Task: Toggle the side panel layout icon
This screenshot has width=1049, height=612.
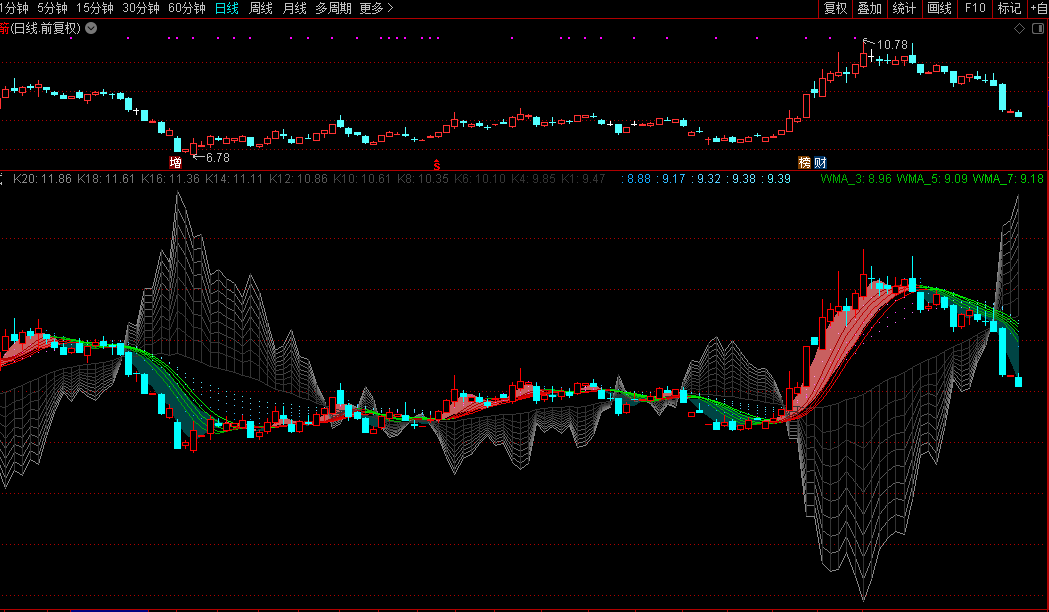Action: 1038,28
